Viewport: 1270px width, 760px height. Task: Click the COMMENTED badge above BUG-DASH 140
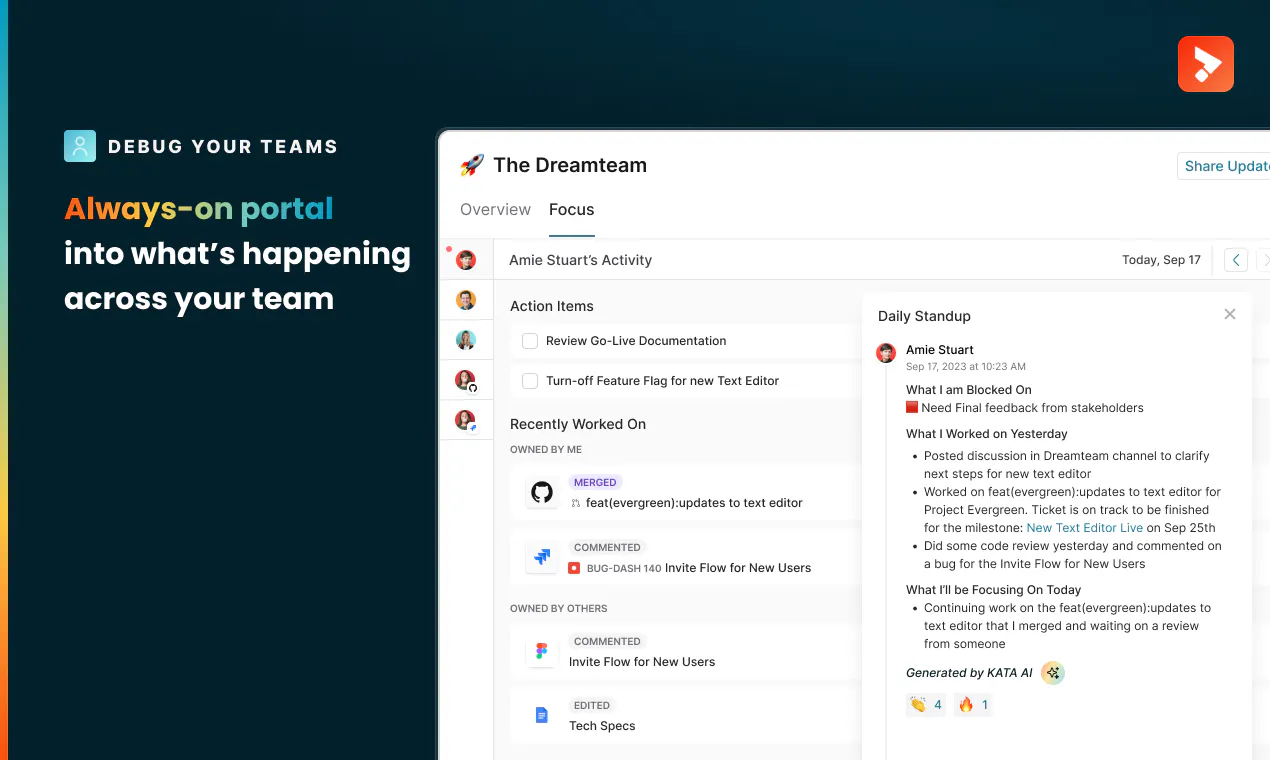(x=607, y=547)
